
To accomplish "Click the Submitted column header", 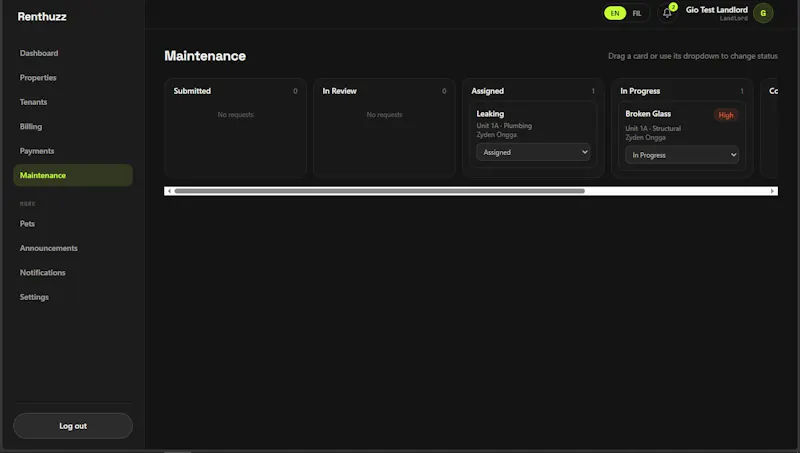I will (192, 91).
